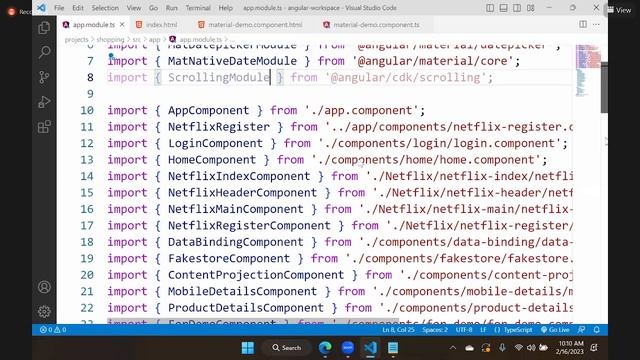Open the editor more actions ellipsis
The image size is (640, 360).
pyautogui.click(x=596, y=24)
